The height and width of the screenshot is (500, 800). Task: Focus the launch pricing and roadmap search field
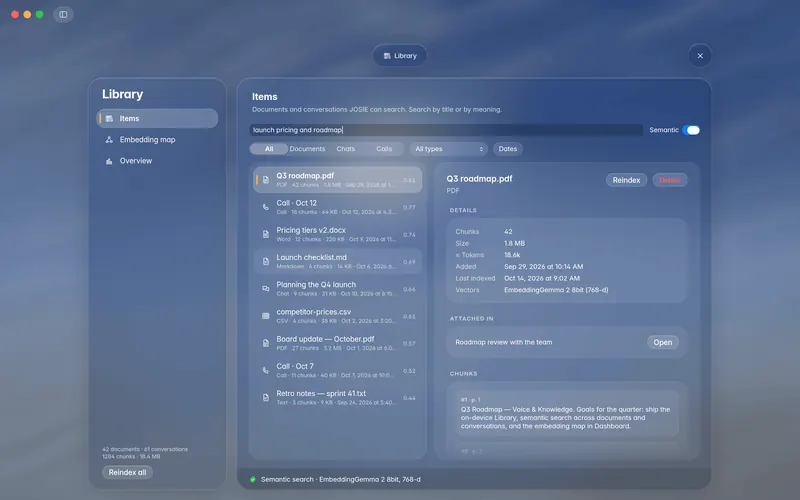[x=446, y=130]
